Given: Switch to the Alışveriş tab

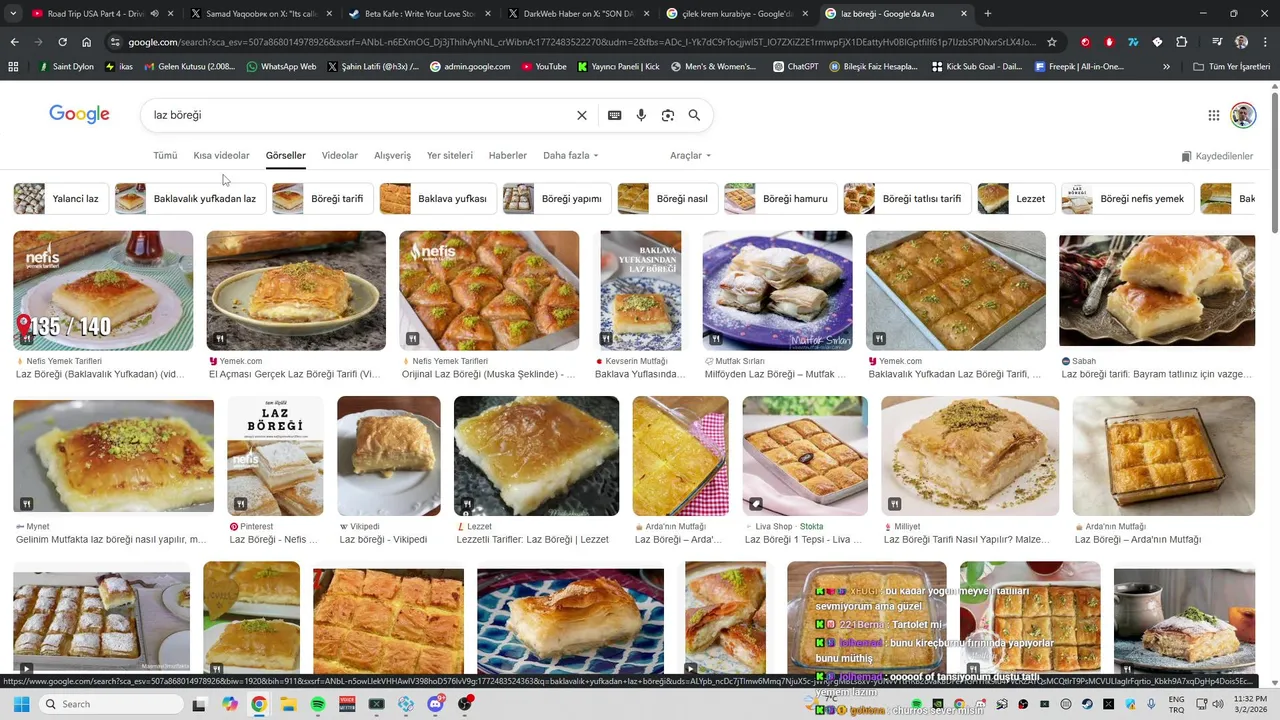Looking at the screenshot, I should [x=392, y=156].
